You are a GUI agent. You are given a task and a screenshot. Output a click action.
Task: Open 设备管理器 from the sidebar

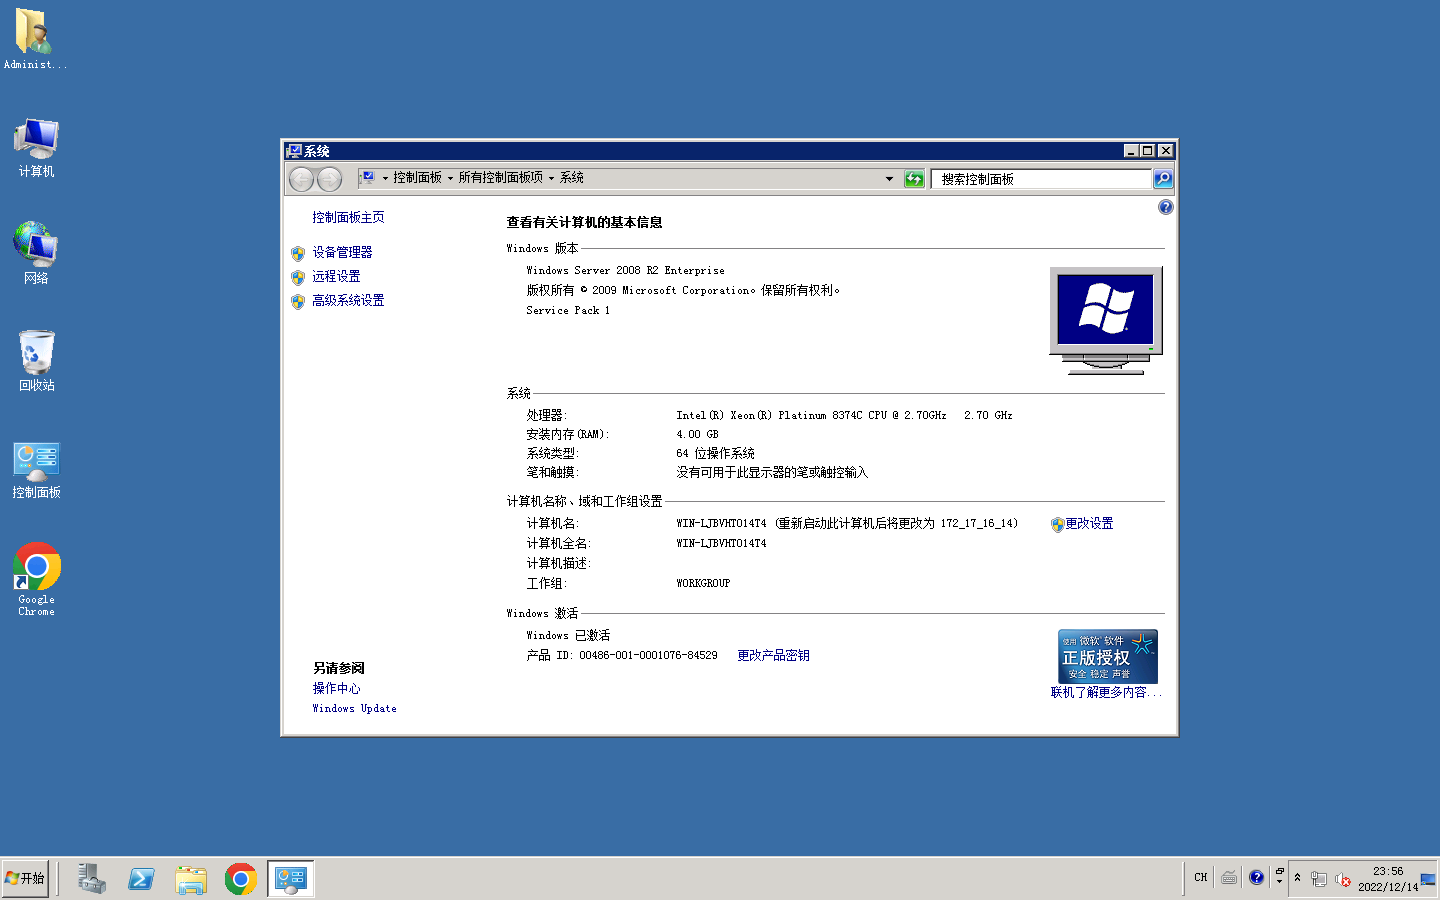[x=342, y=252]
